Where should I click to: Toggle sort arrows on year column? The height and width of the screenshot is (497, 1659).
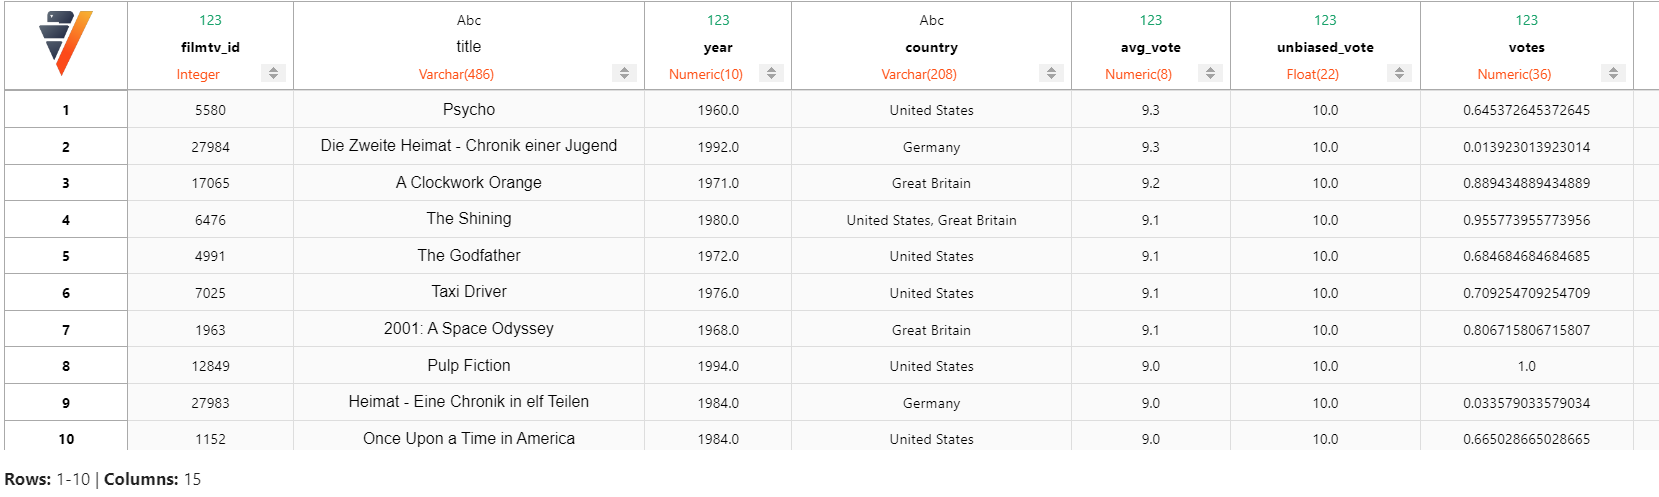pyautogui.click(x=771, y=73)
